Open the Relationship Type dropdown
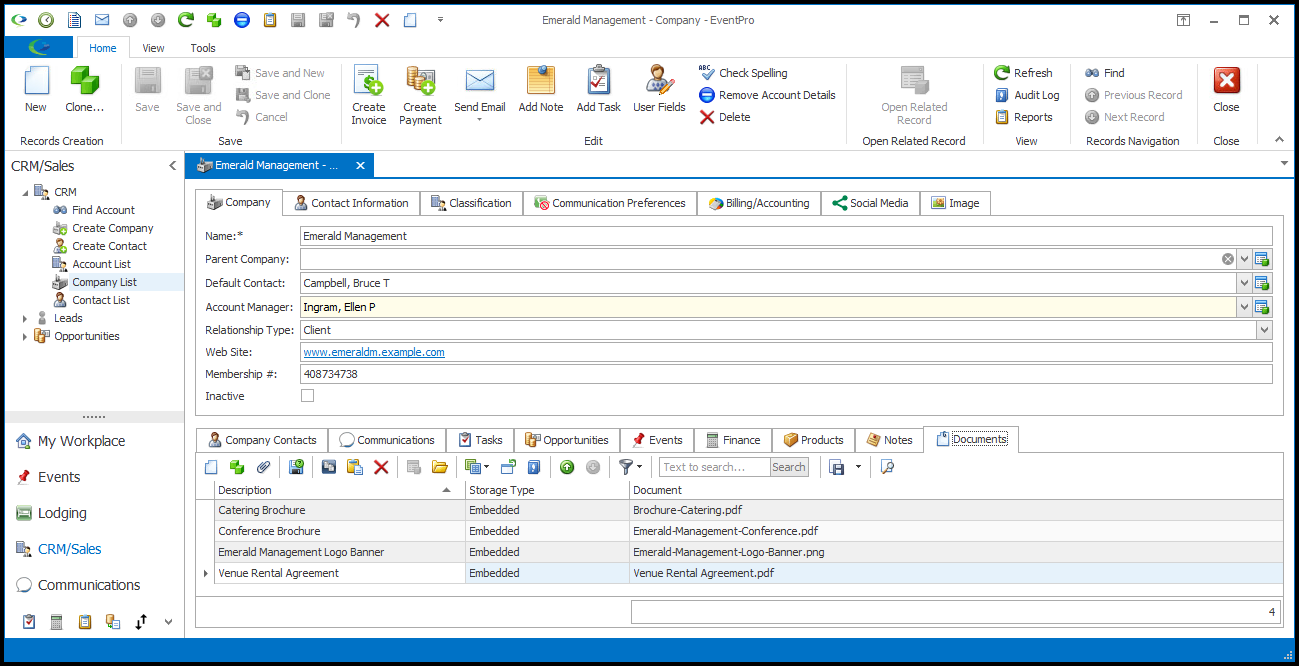1299x666 pixels. 1264,330
